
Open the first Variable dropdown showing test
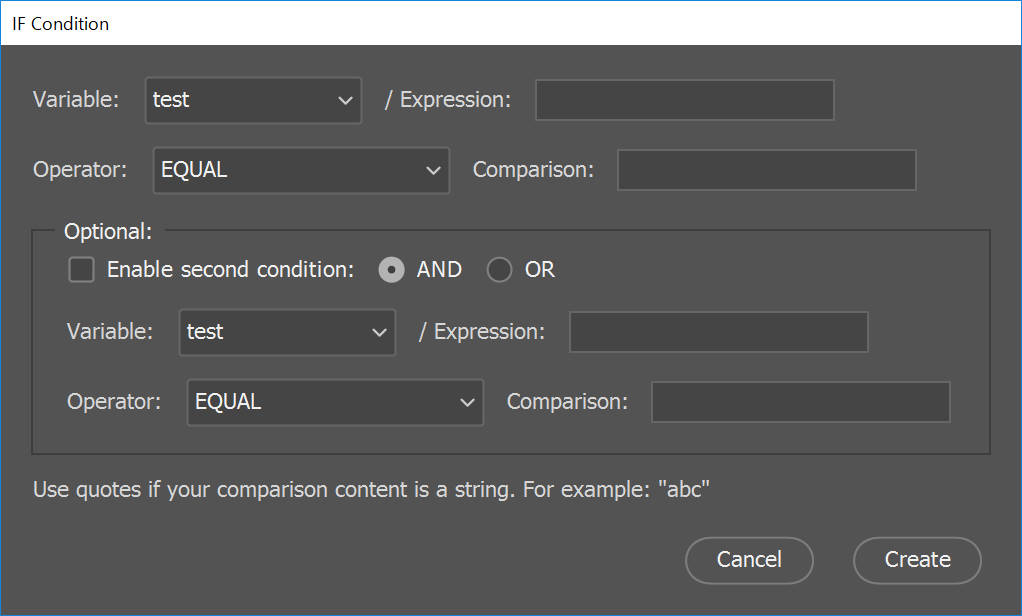coord(253,100)
